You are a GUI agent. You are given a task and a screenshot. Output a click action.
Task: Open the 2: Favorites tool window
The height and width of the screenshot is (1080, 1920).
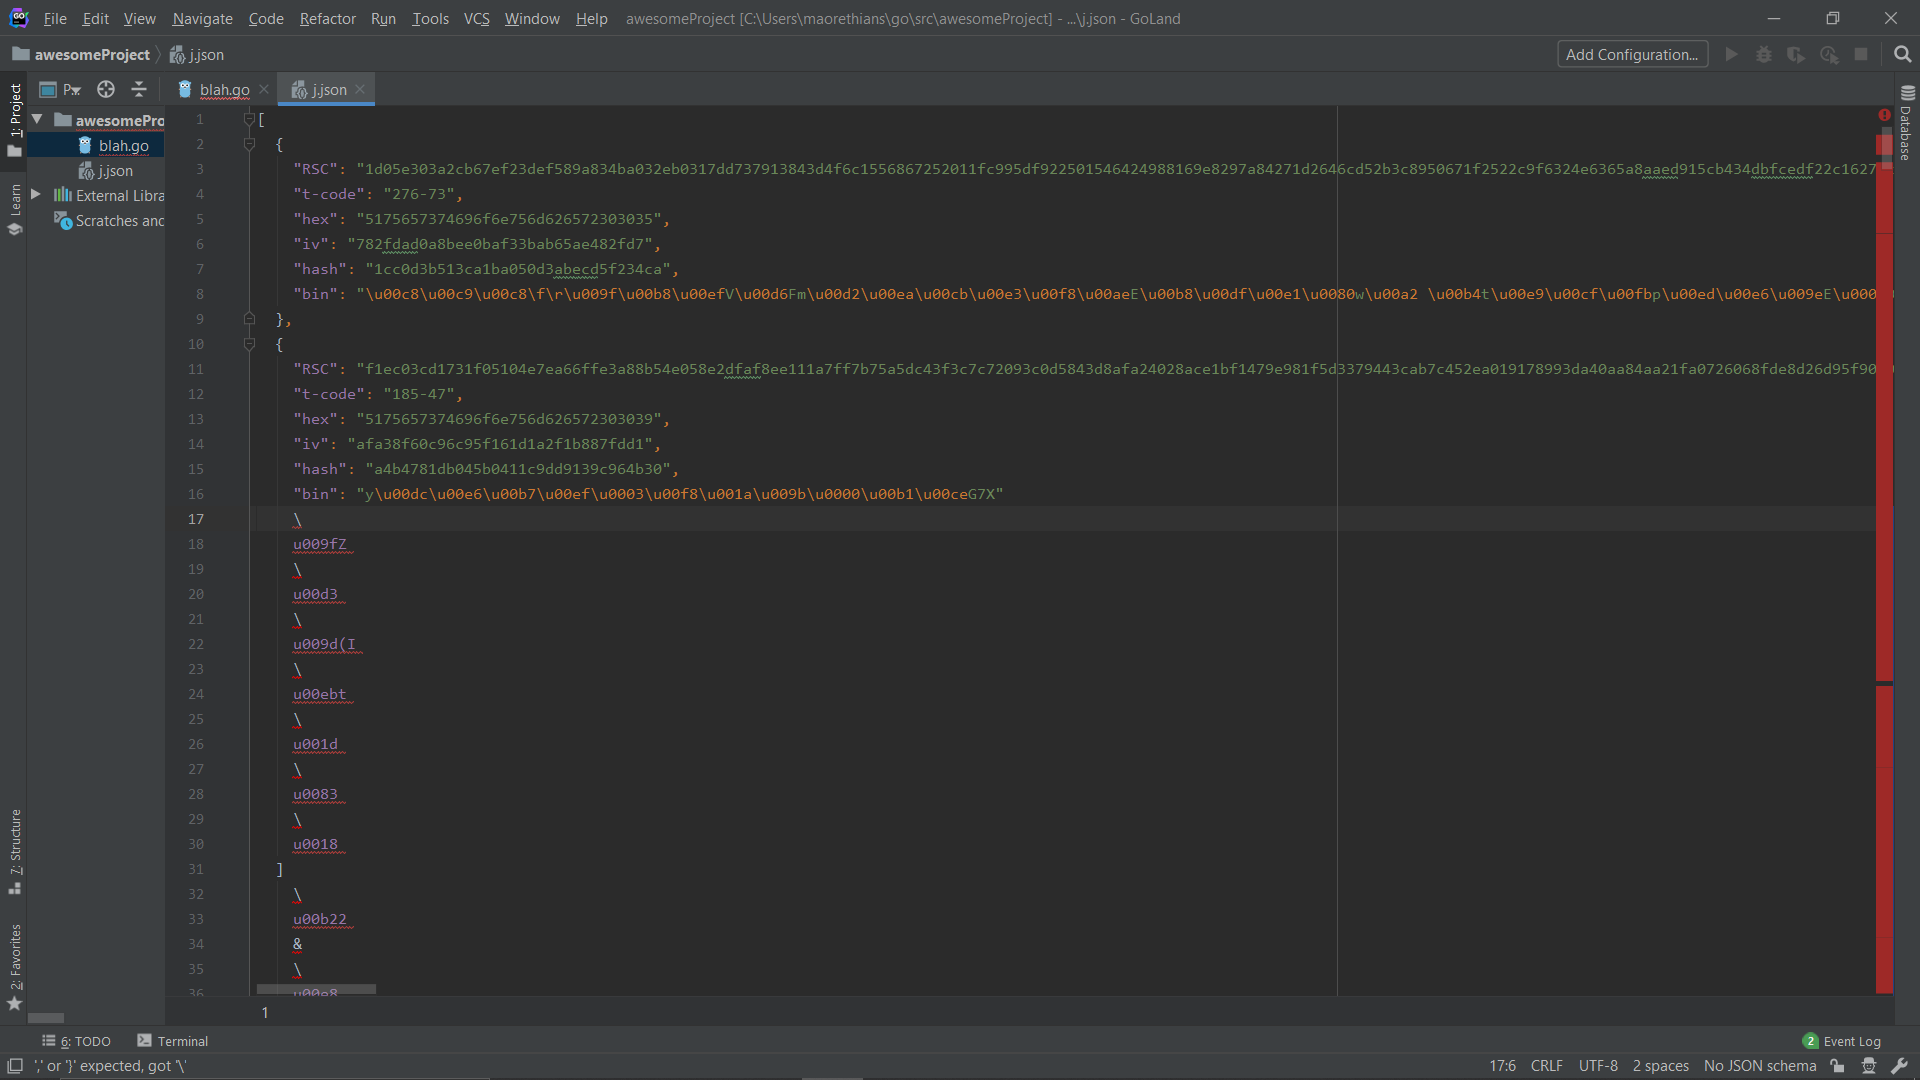pyautogui.click(x=15, y=967)
